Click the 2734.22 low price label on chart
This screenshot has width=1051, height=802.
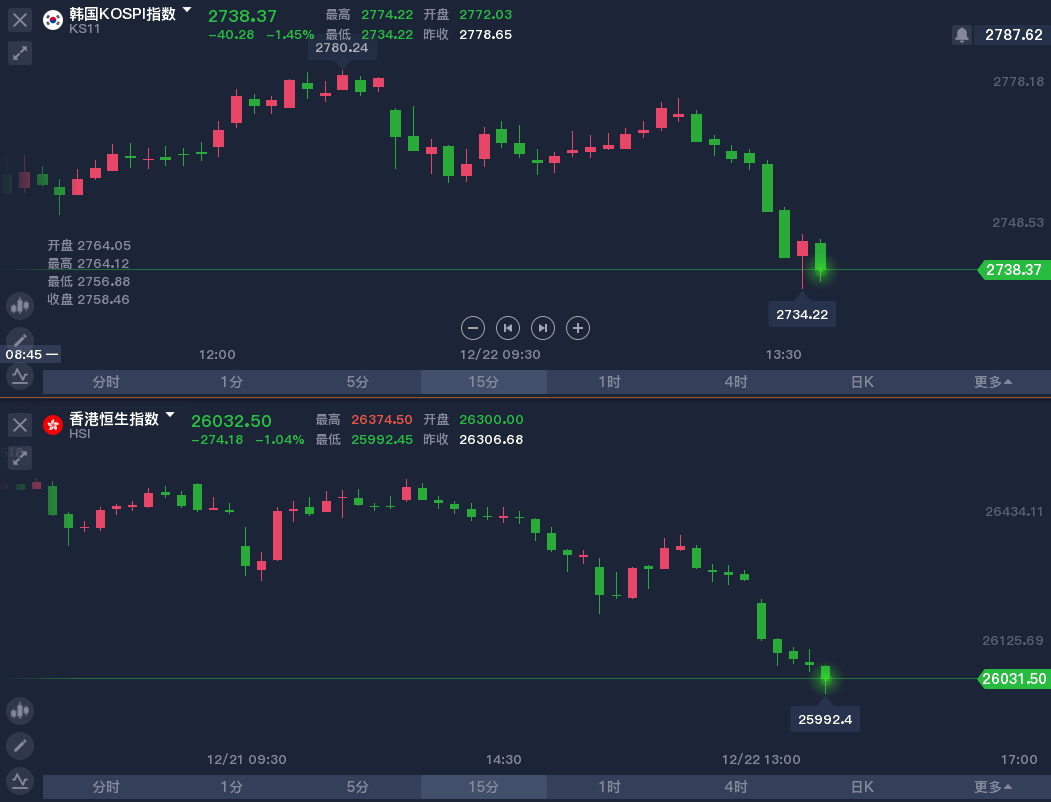pos(802,314)
